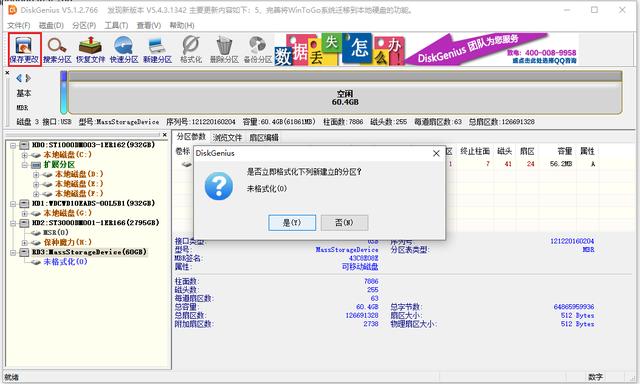Select 本地磁盘(C:) partition
This screenshot has height=384, width=640.
(x=68, y=155)
